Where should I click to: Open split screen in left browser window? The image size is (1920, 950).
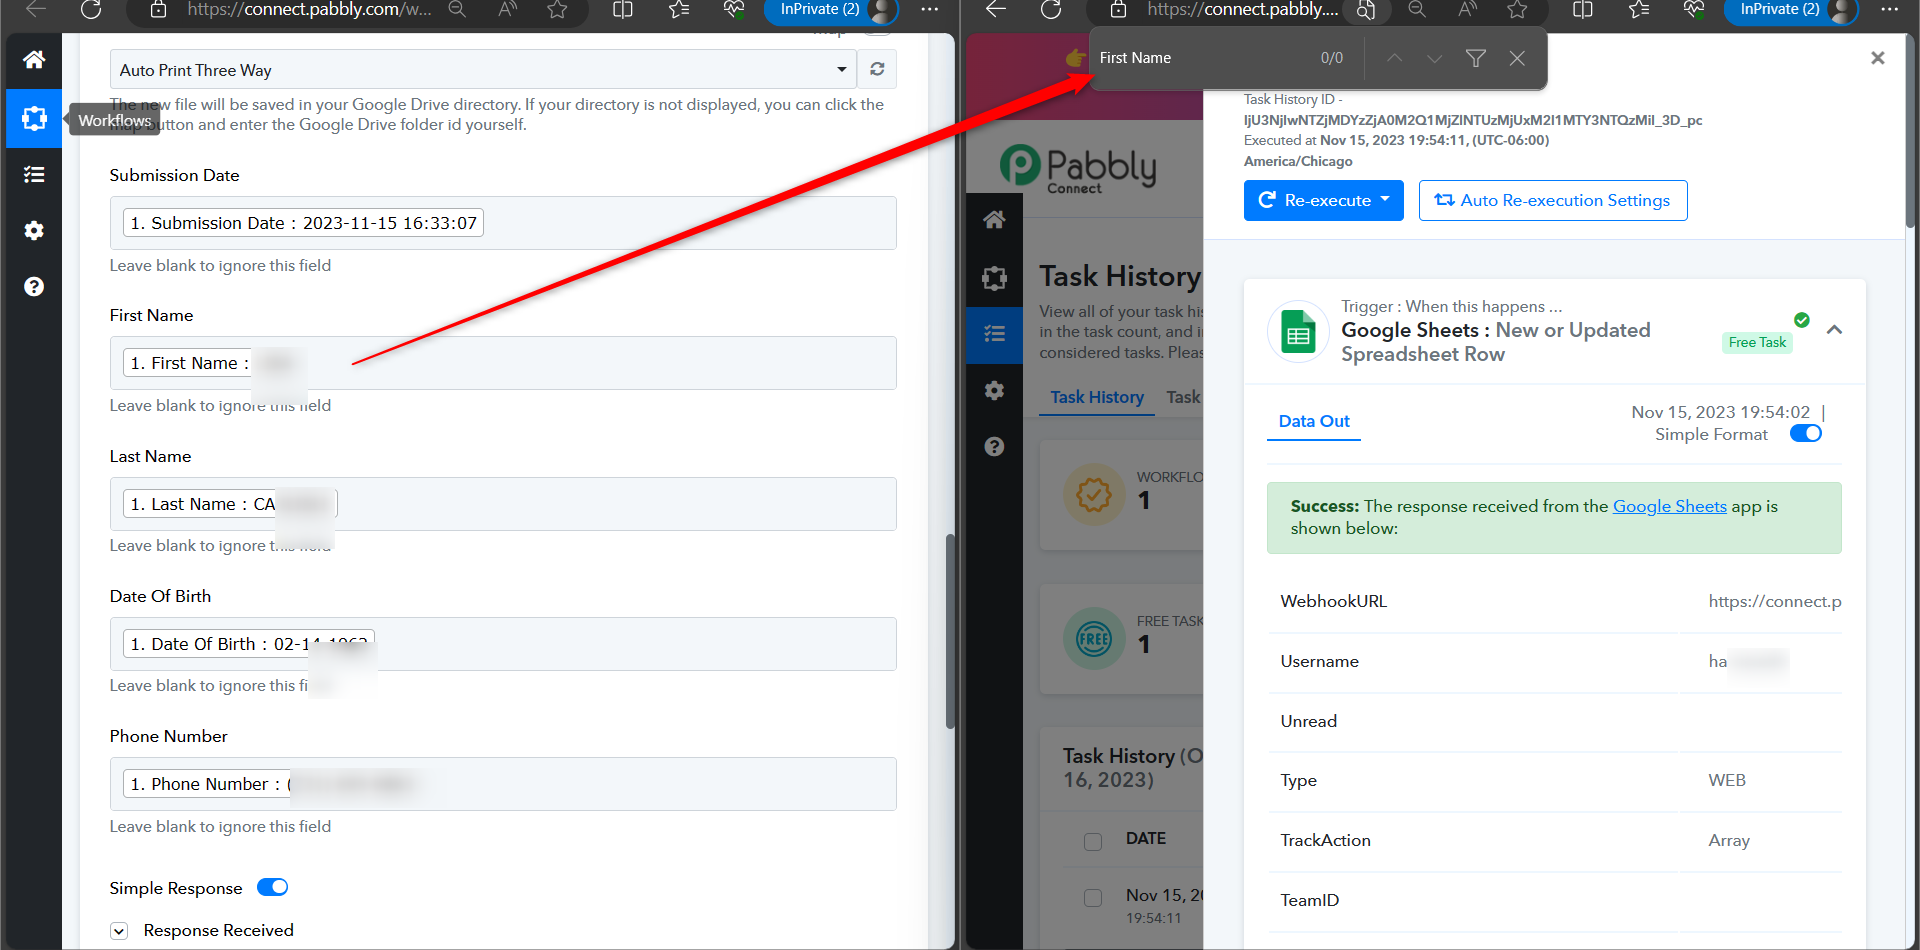[622, 10]
